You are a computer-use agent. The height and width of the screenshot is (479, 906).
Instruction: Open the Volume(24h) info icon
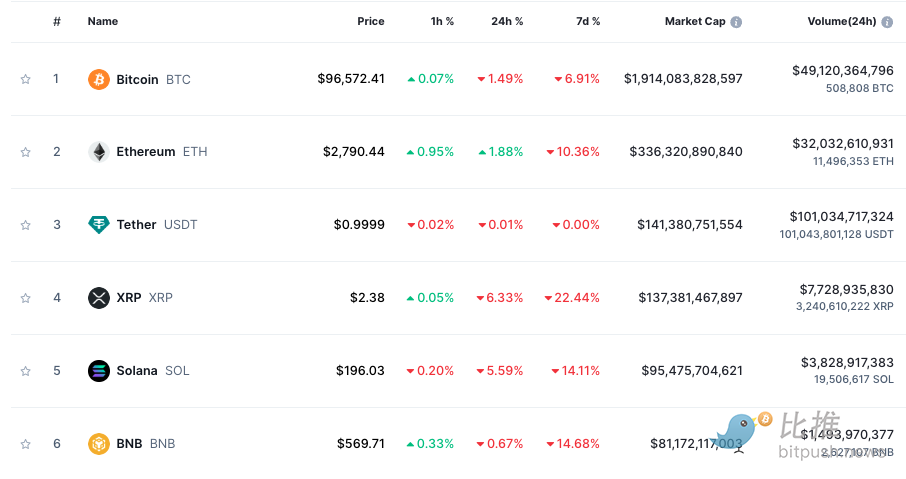(x=886, y=22)
